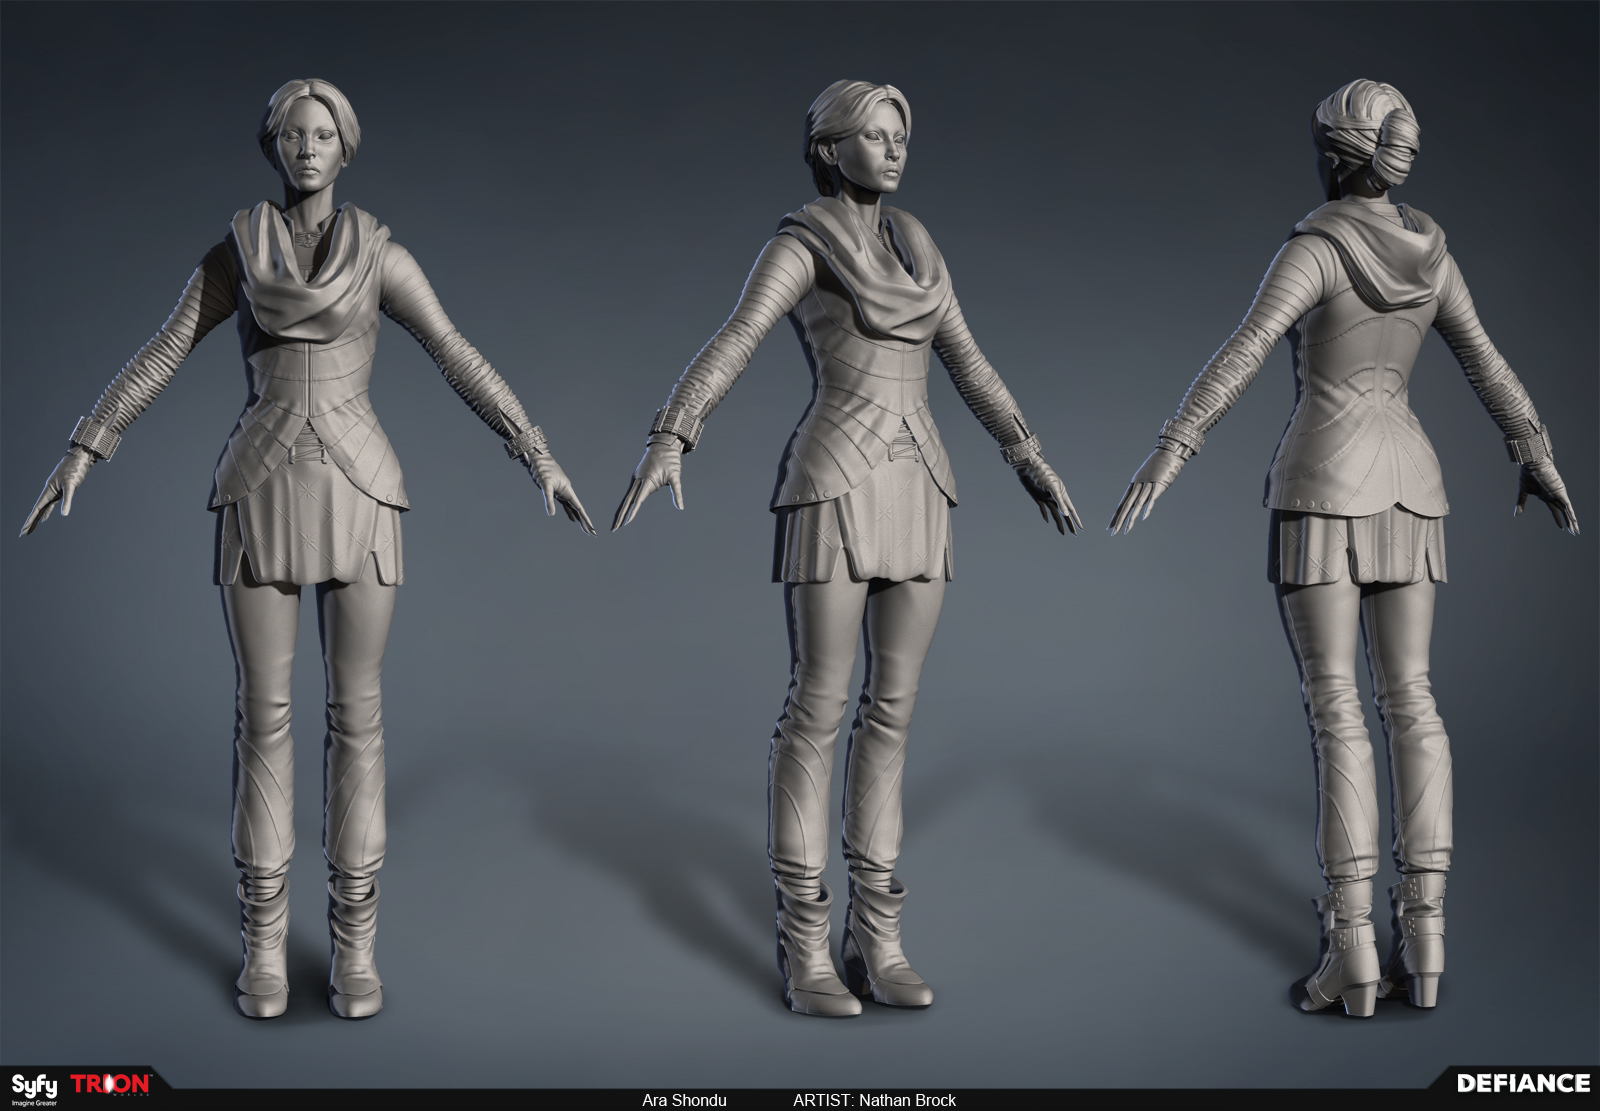Click the front-view character render

click(x=309, y=548)
